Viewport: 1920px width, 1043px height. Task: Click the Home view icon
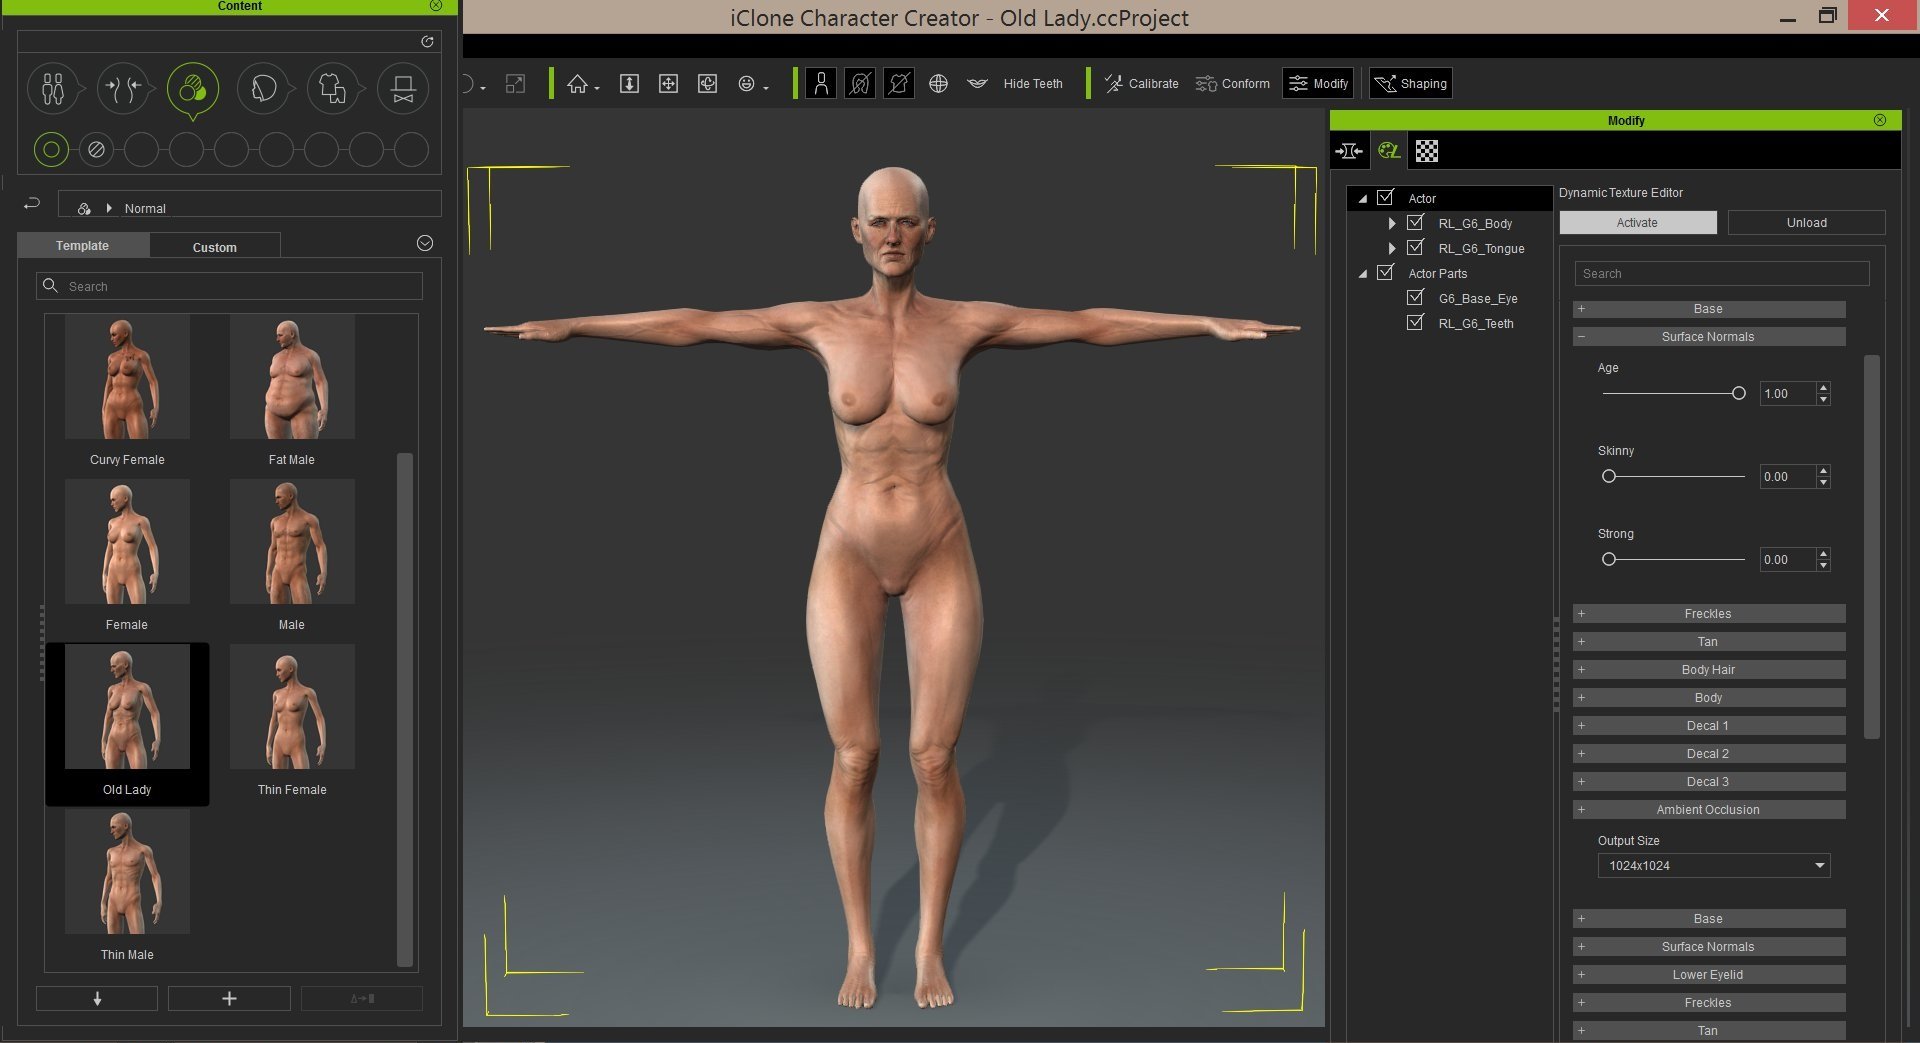[577, 84]
